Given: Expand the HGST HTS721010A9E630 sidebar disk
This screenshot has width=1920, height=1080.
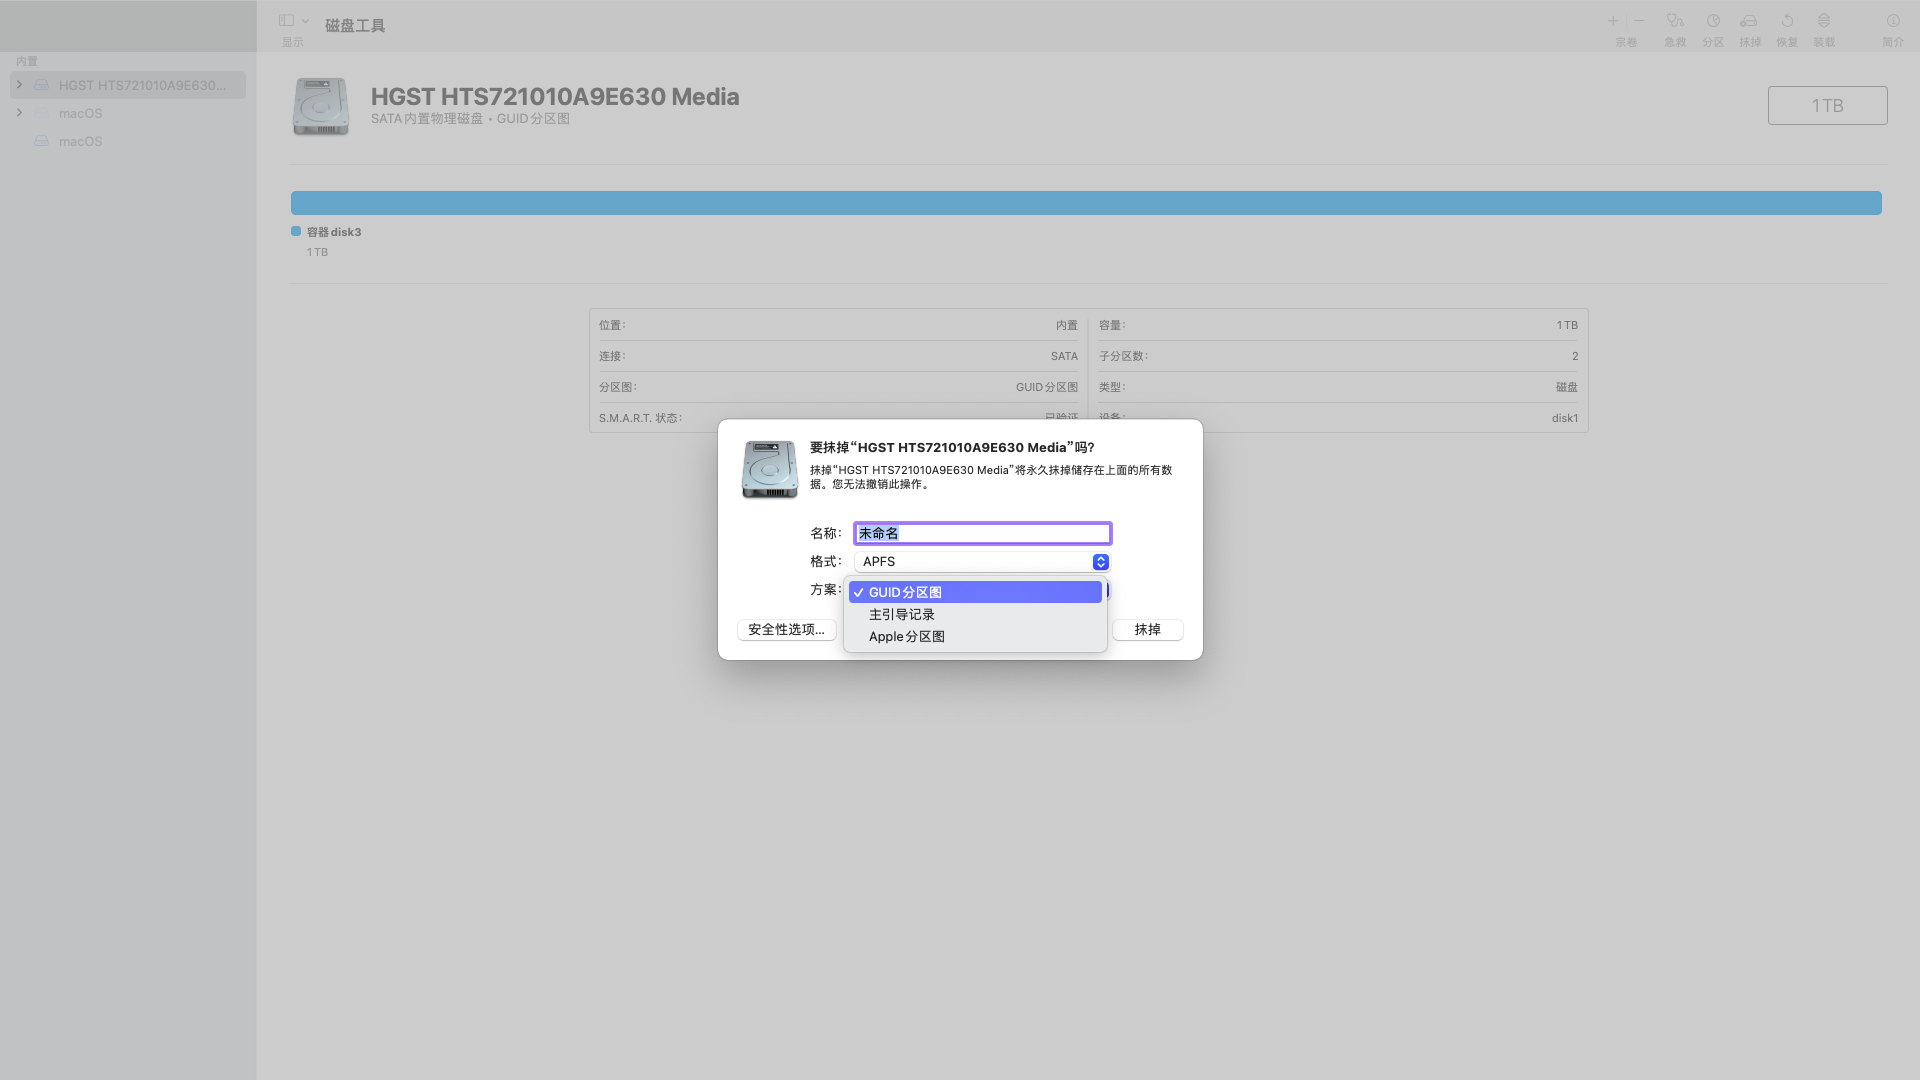Looking at the screenshot, I should [19, 85].
